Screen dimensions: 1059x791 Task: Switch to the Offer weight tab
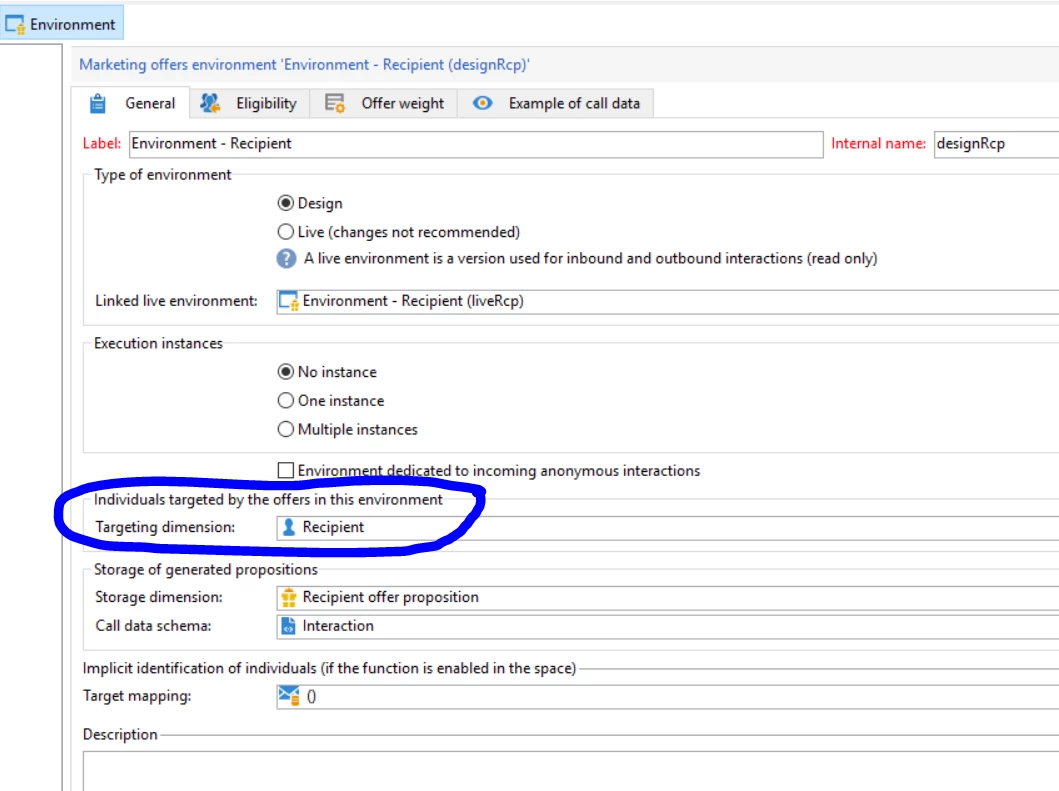point(384,103)
